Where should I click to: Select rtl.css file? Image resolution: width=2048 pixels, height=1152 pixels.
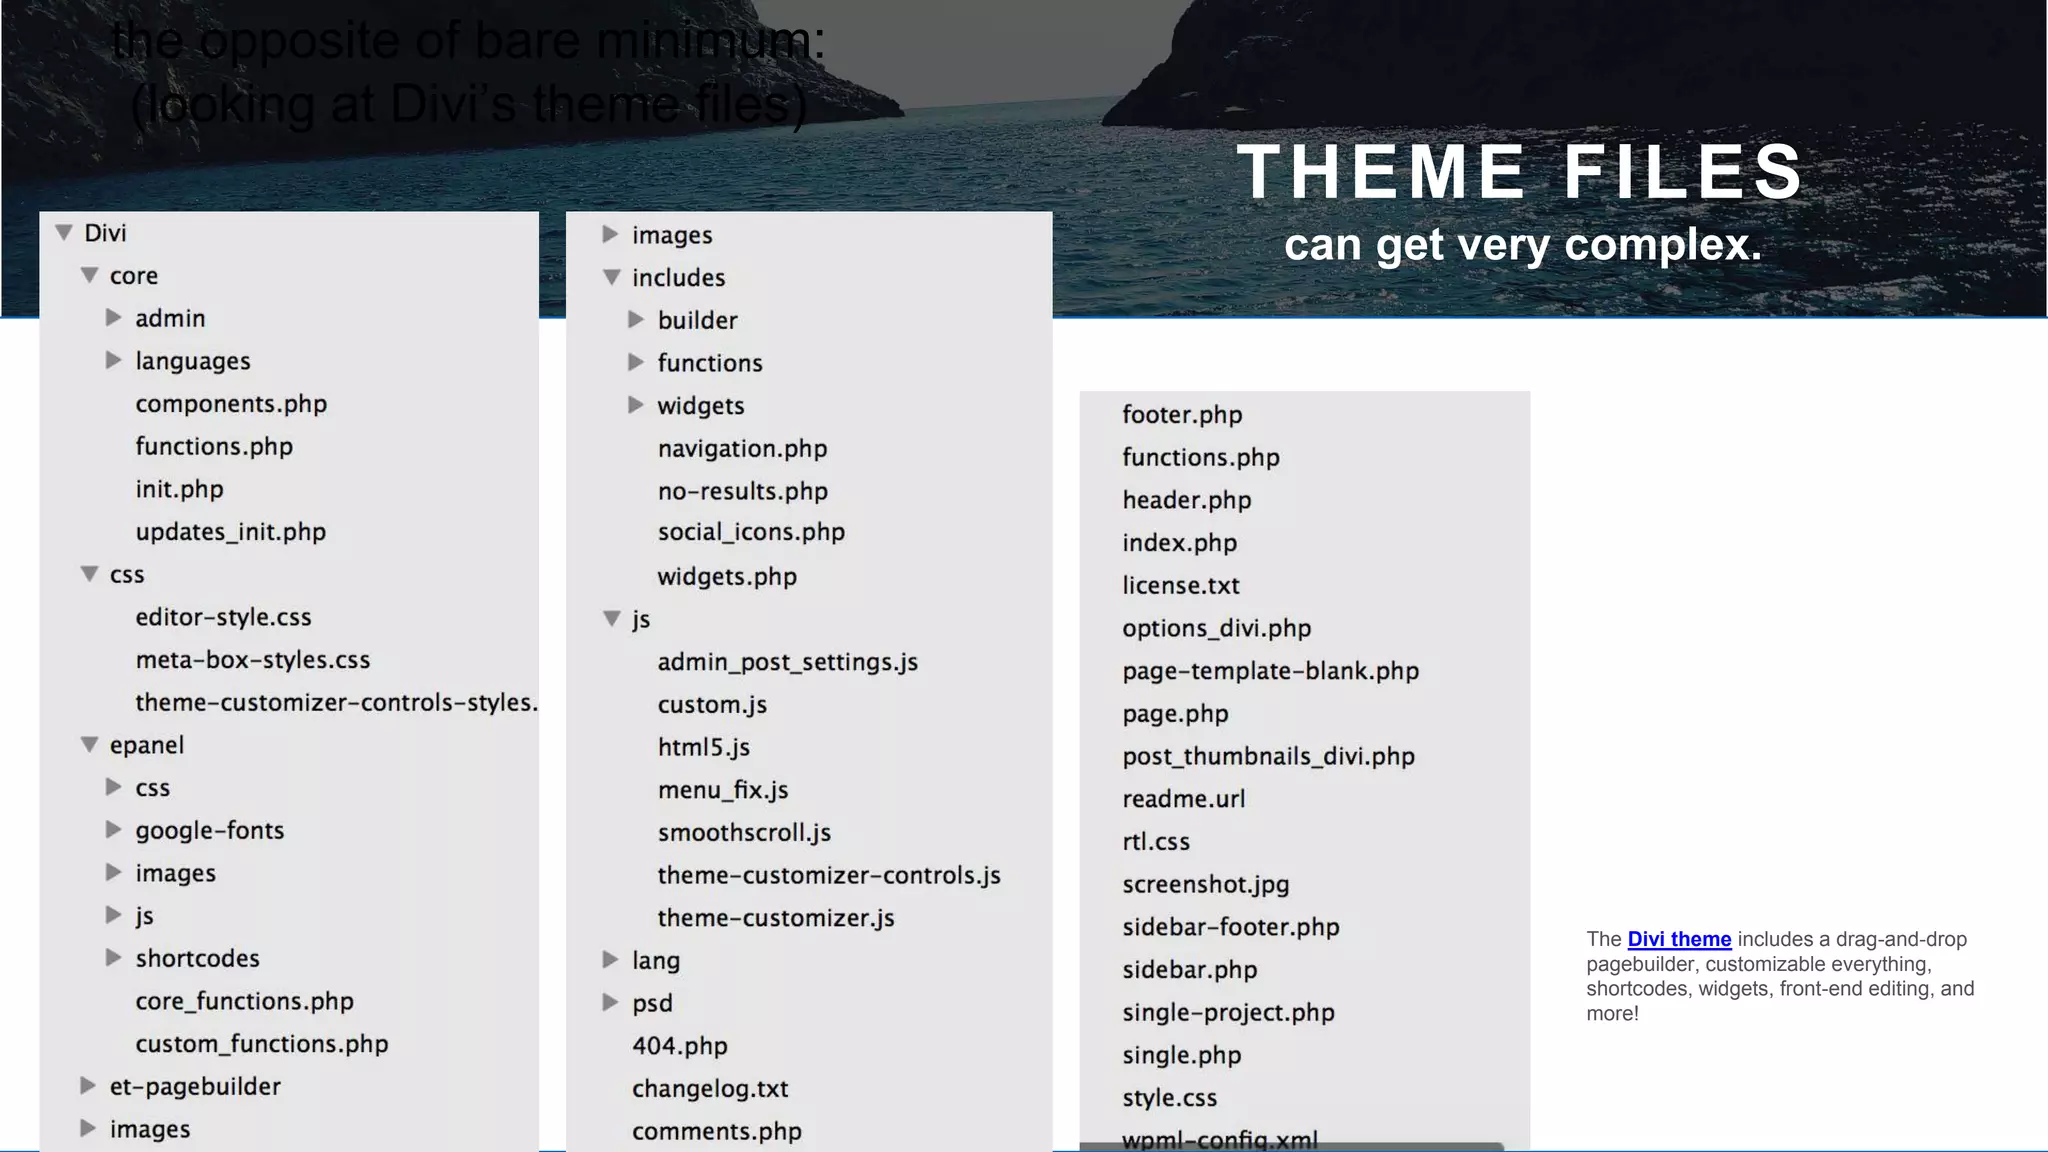tap(1156, 842)
